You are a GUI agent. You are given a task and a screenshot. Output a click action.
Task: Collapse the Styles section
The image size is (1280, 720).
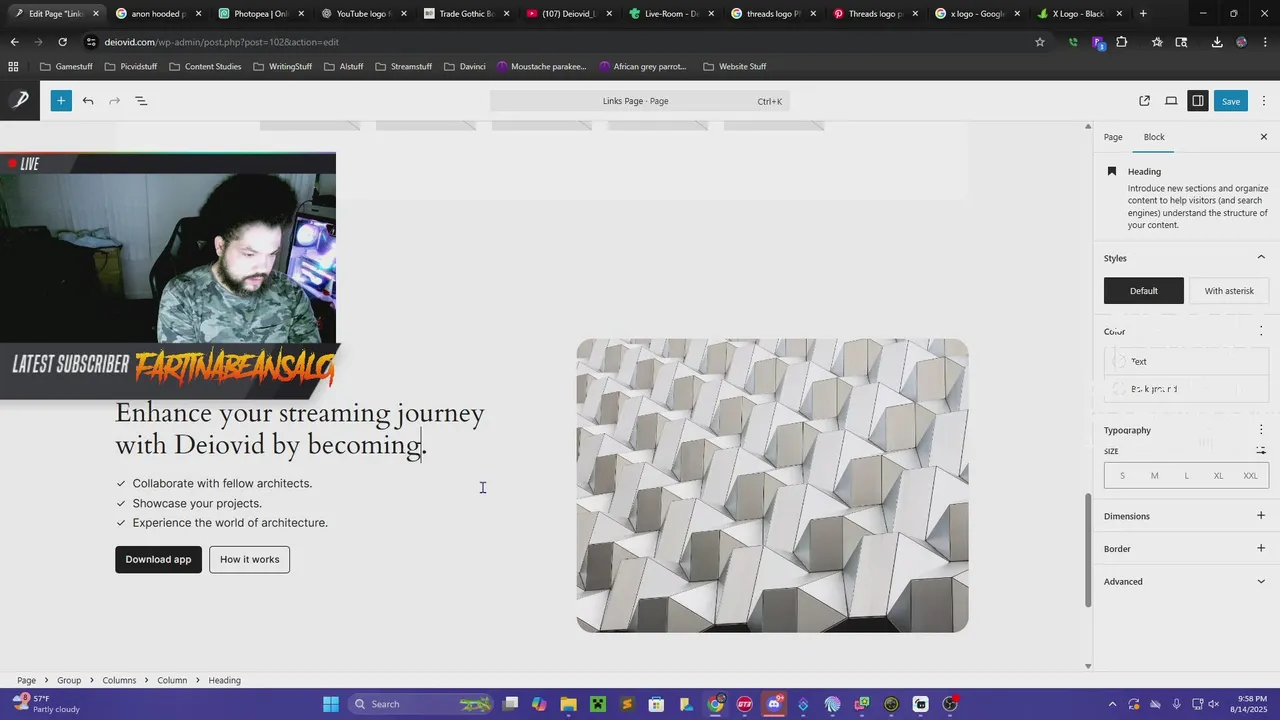click(x=1261, y=258)
